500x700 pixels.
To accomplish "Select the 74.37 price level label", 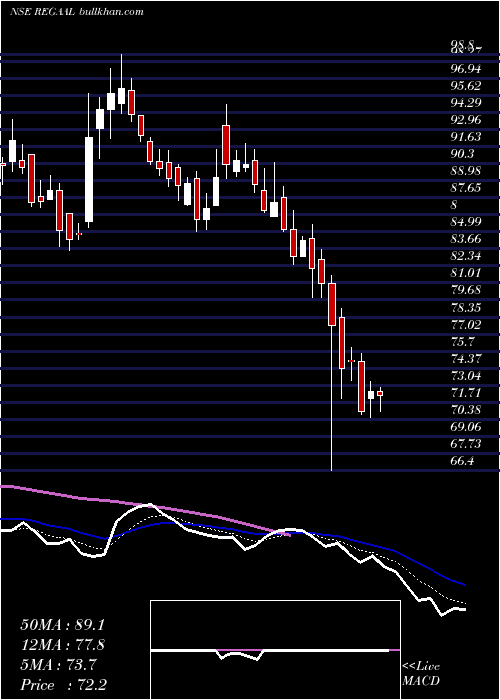I will [x=466, y=358].
